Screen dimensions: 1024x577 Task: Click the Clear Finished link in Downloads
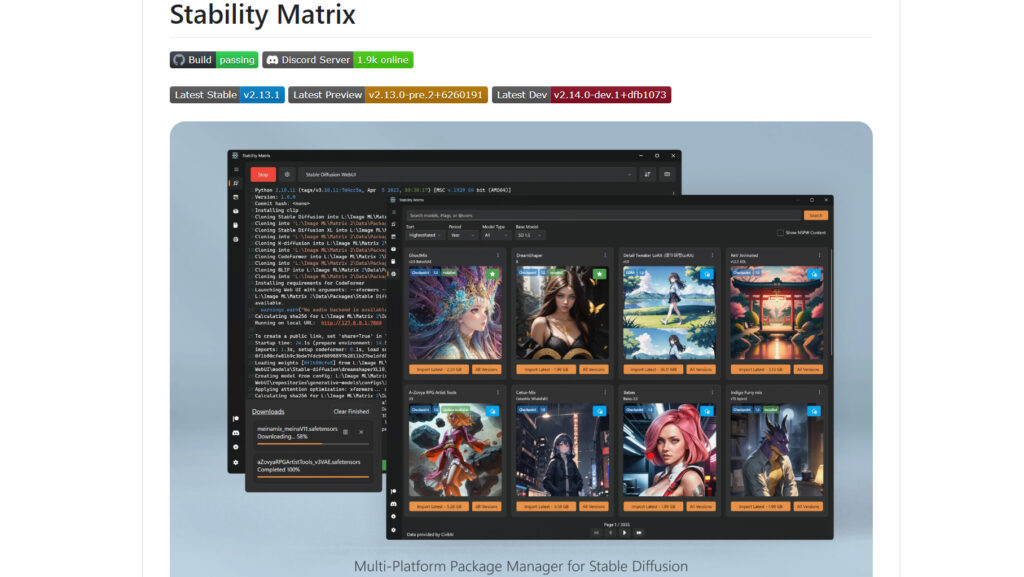click(x=351, y=412)
